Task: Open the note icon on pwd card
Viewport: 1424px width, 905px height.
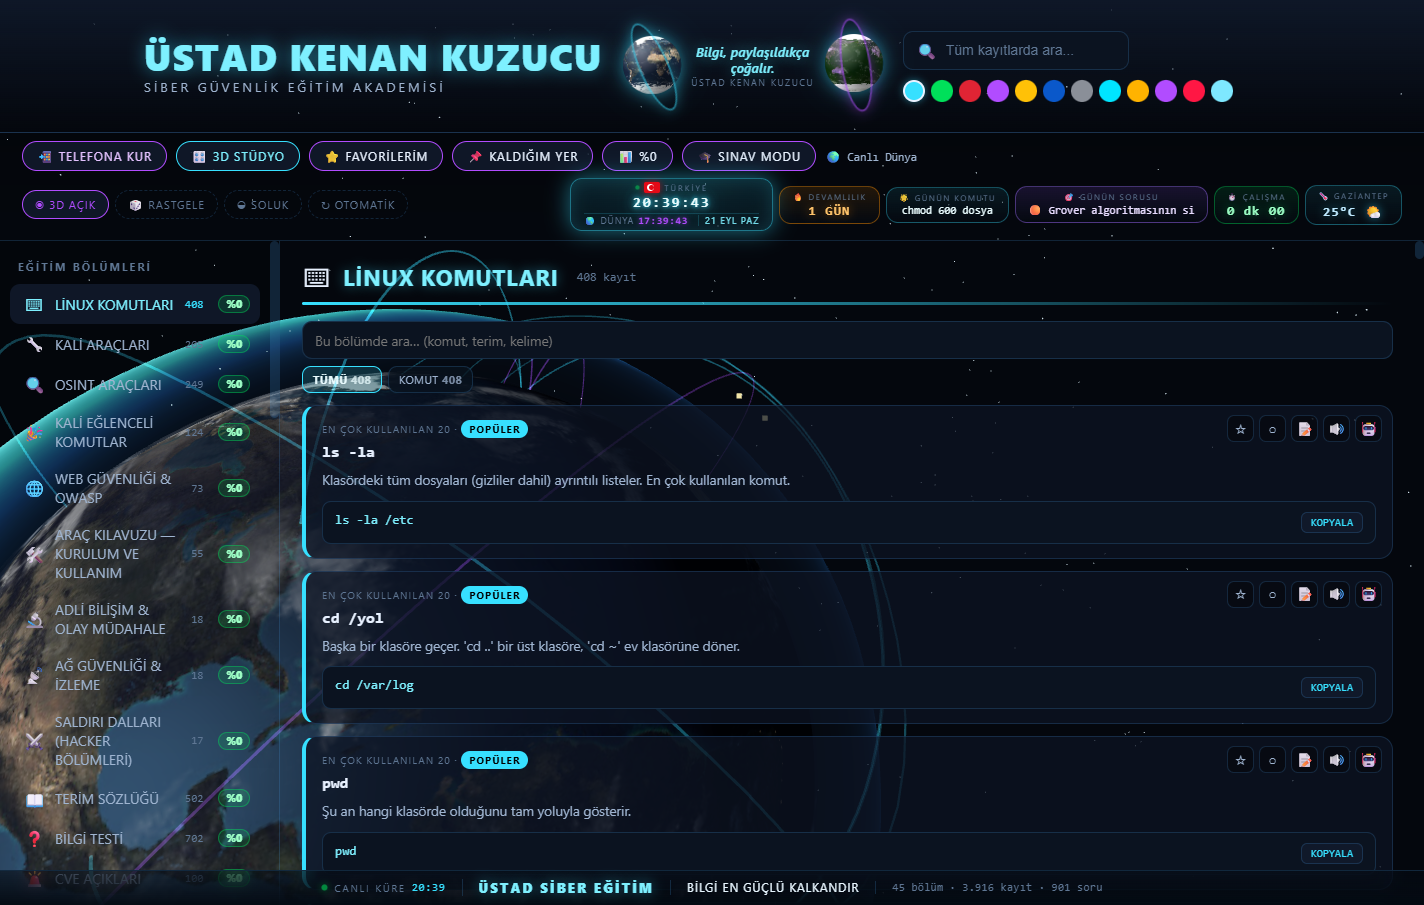Action: pyautogui.click(x=1304, y=760)
